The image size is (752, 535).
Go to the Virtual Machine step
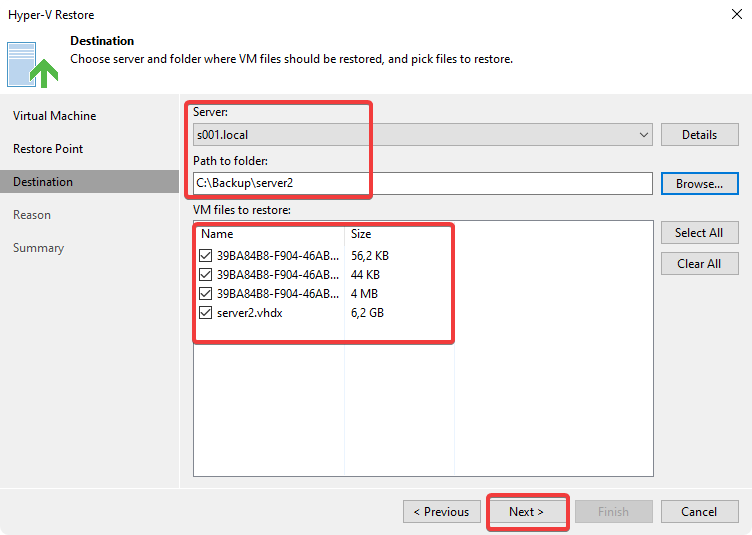[x=55, y=116]
